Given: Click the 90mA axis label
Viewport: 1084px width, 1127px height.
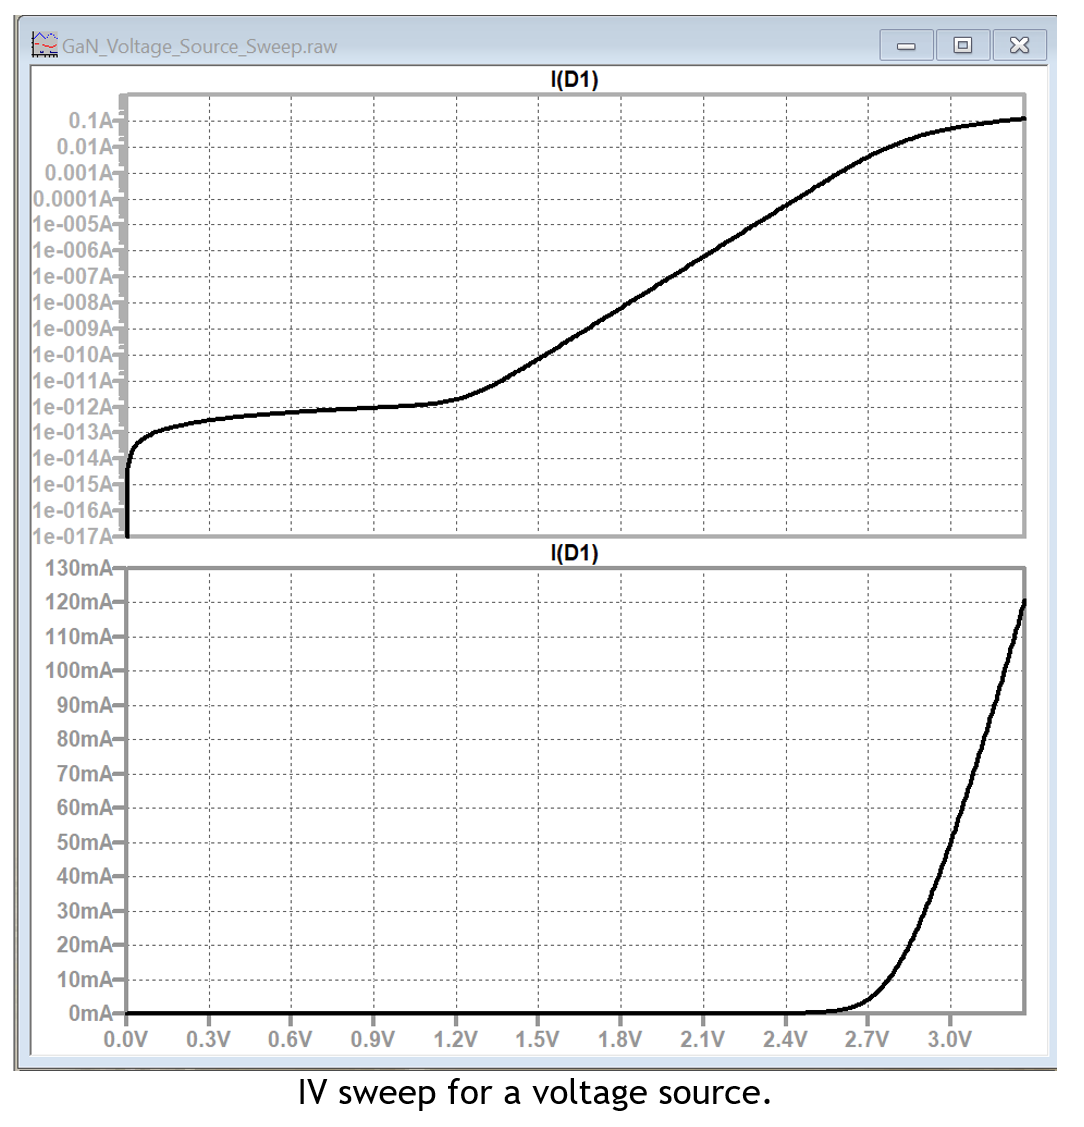Looking at the screenshot, I should pos(85,705).
